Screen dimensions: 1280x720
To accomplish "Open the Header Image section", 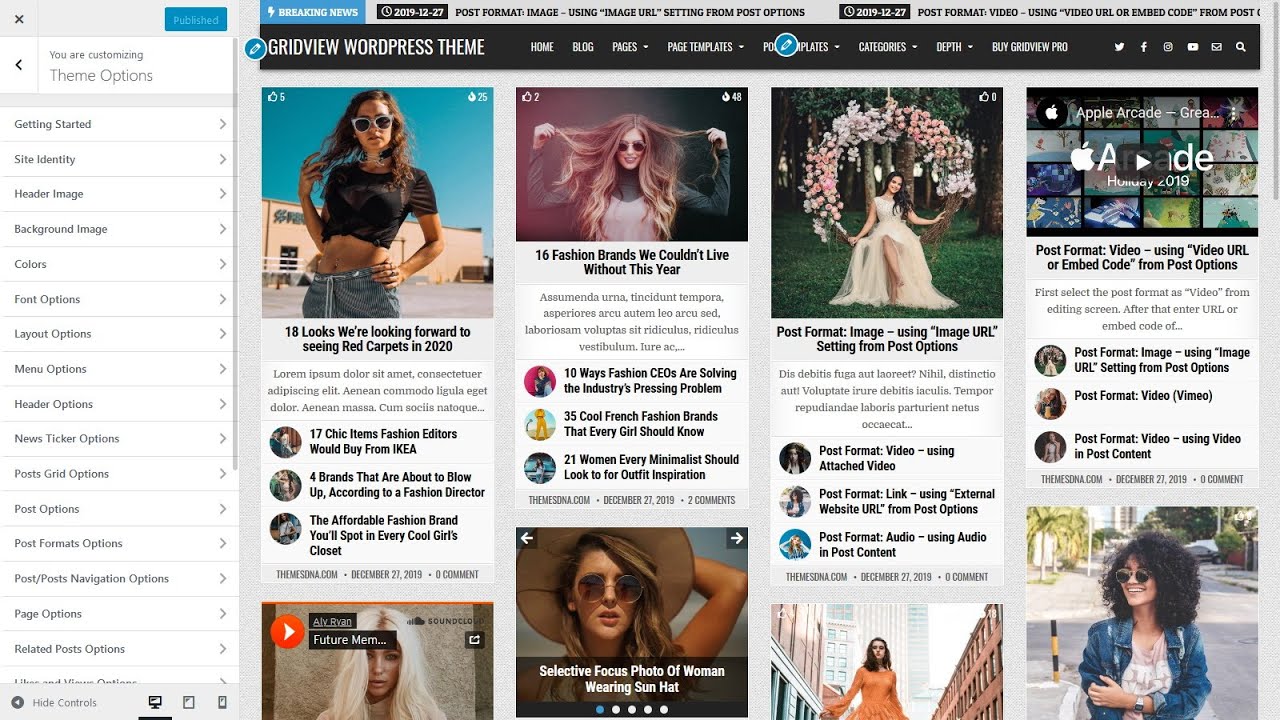I will (119, 194).
